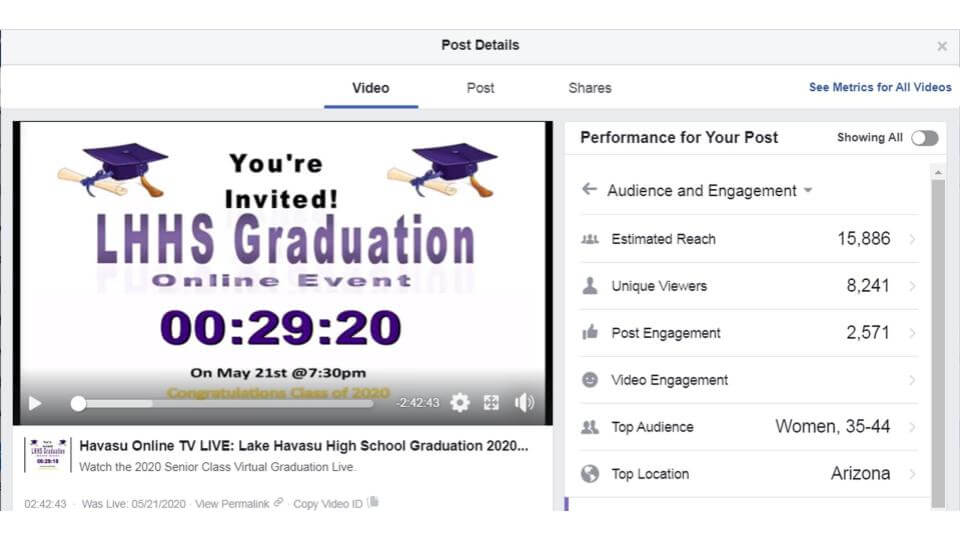Expand Top Audience details chevron

(x=912, y=427)
